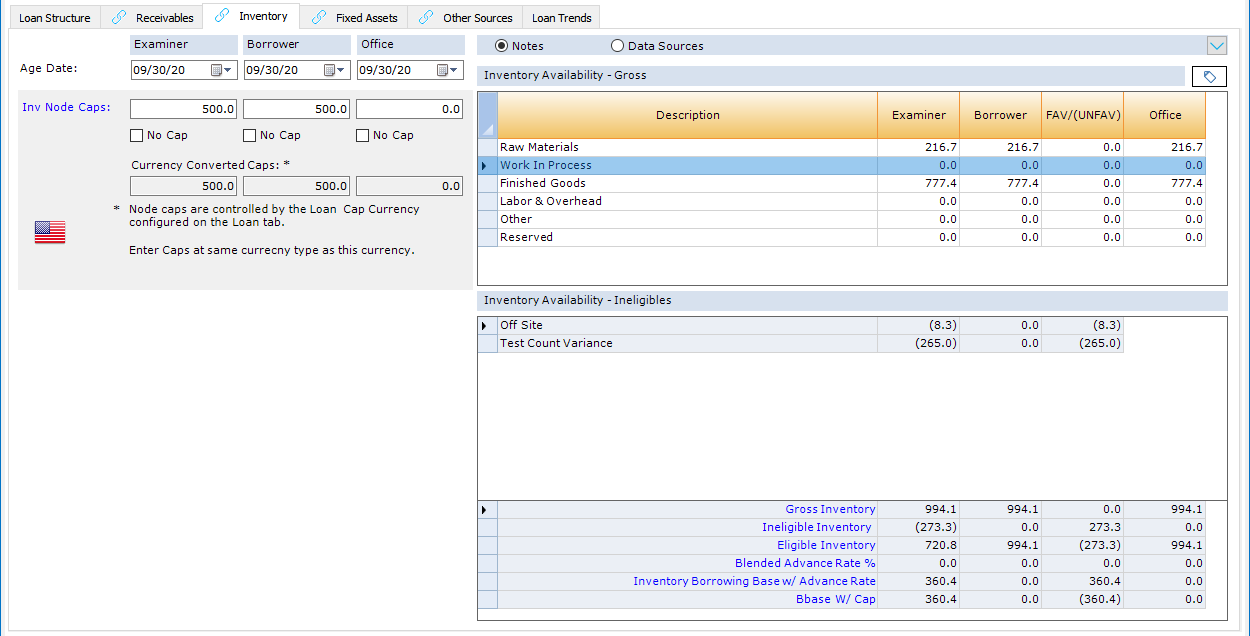1250x636 pixels.
Task: Select the Data Sources radio button
Action: tap(617, 46)
